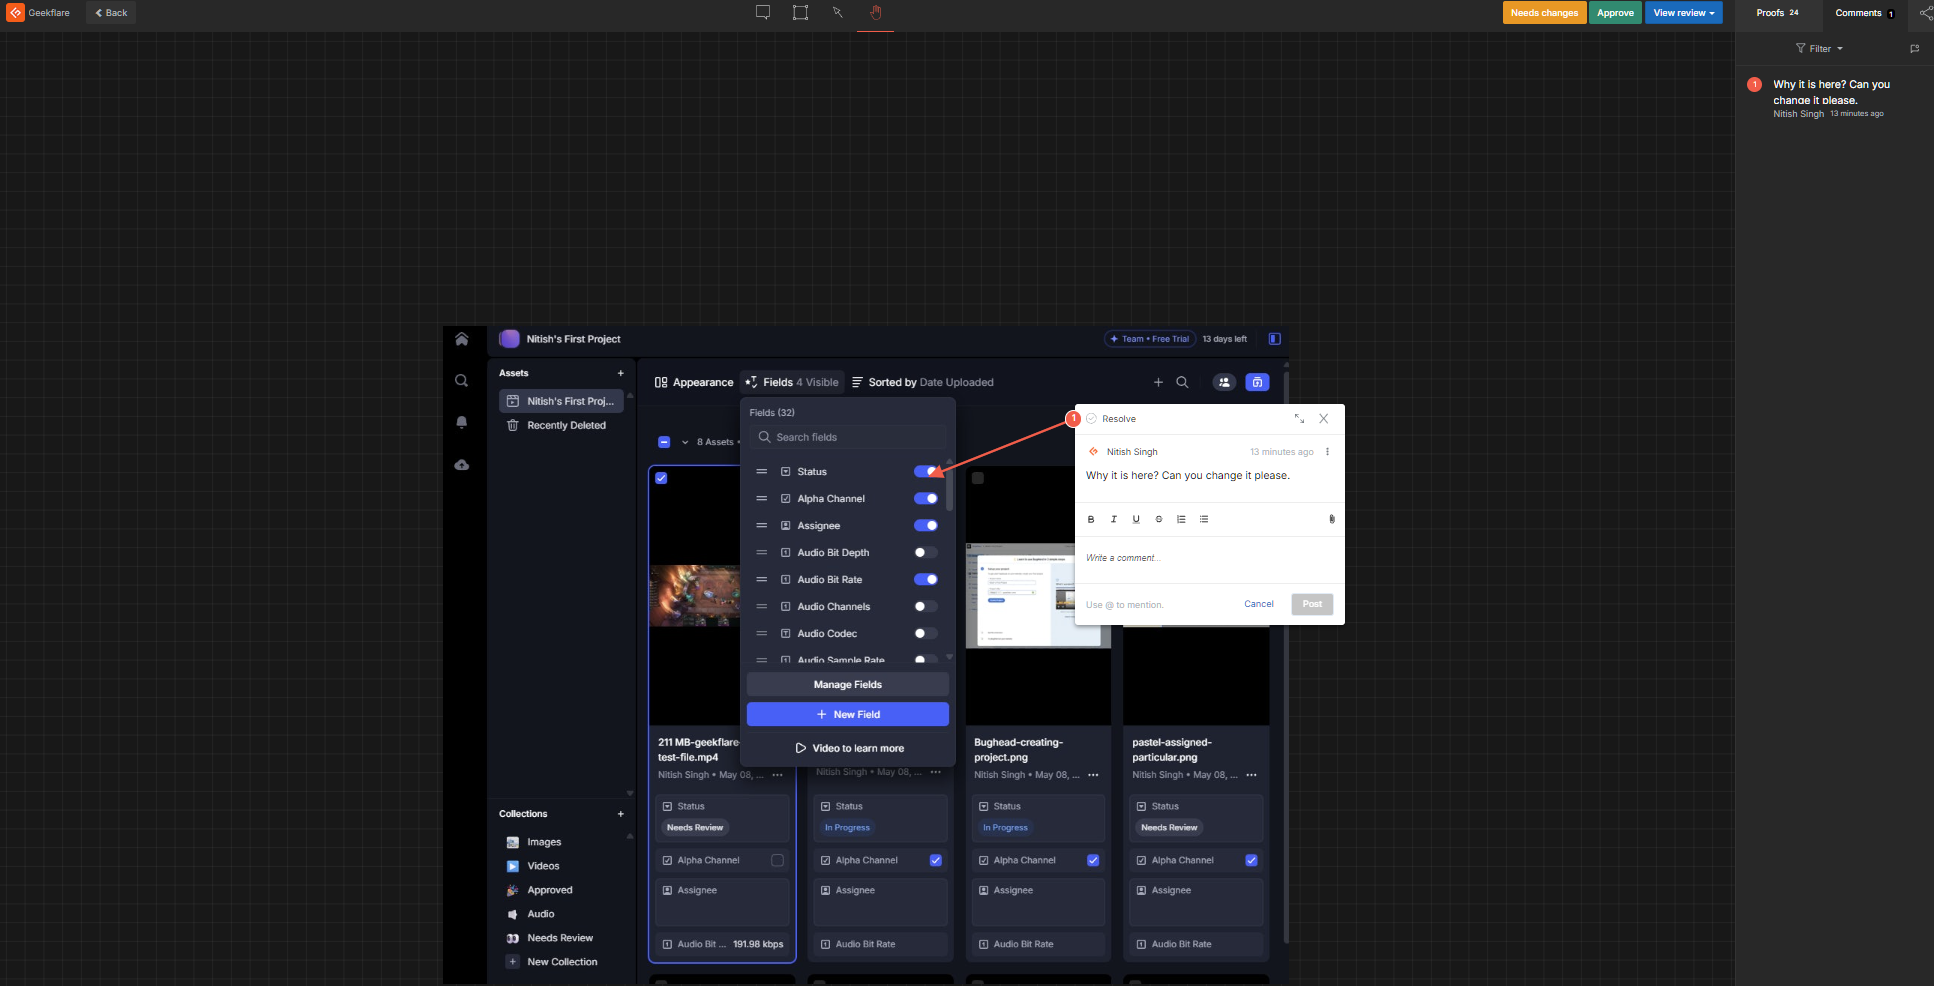Expand the Filter dropdown in the comments panel

coord(1818,48)
